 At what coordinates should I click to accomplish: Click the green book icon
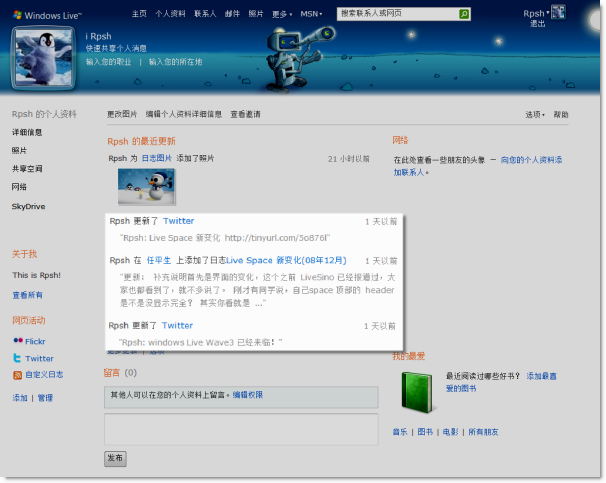pos(417,392)
